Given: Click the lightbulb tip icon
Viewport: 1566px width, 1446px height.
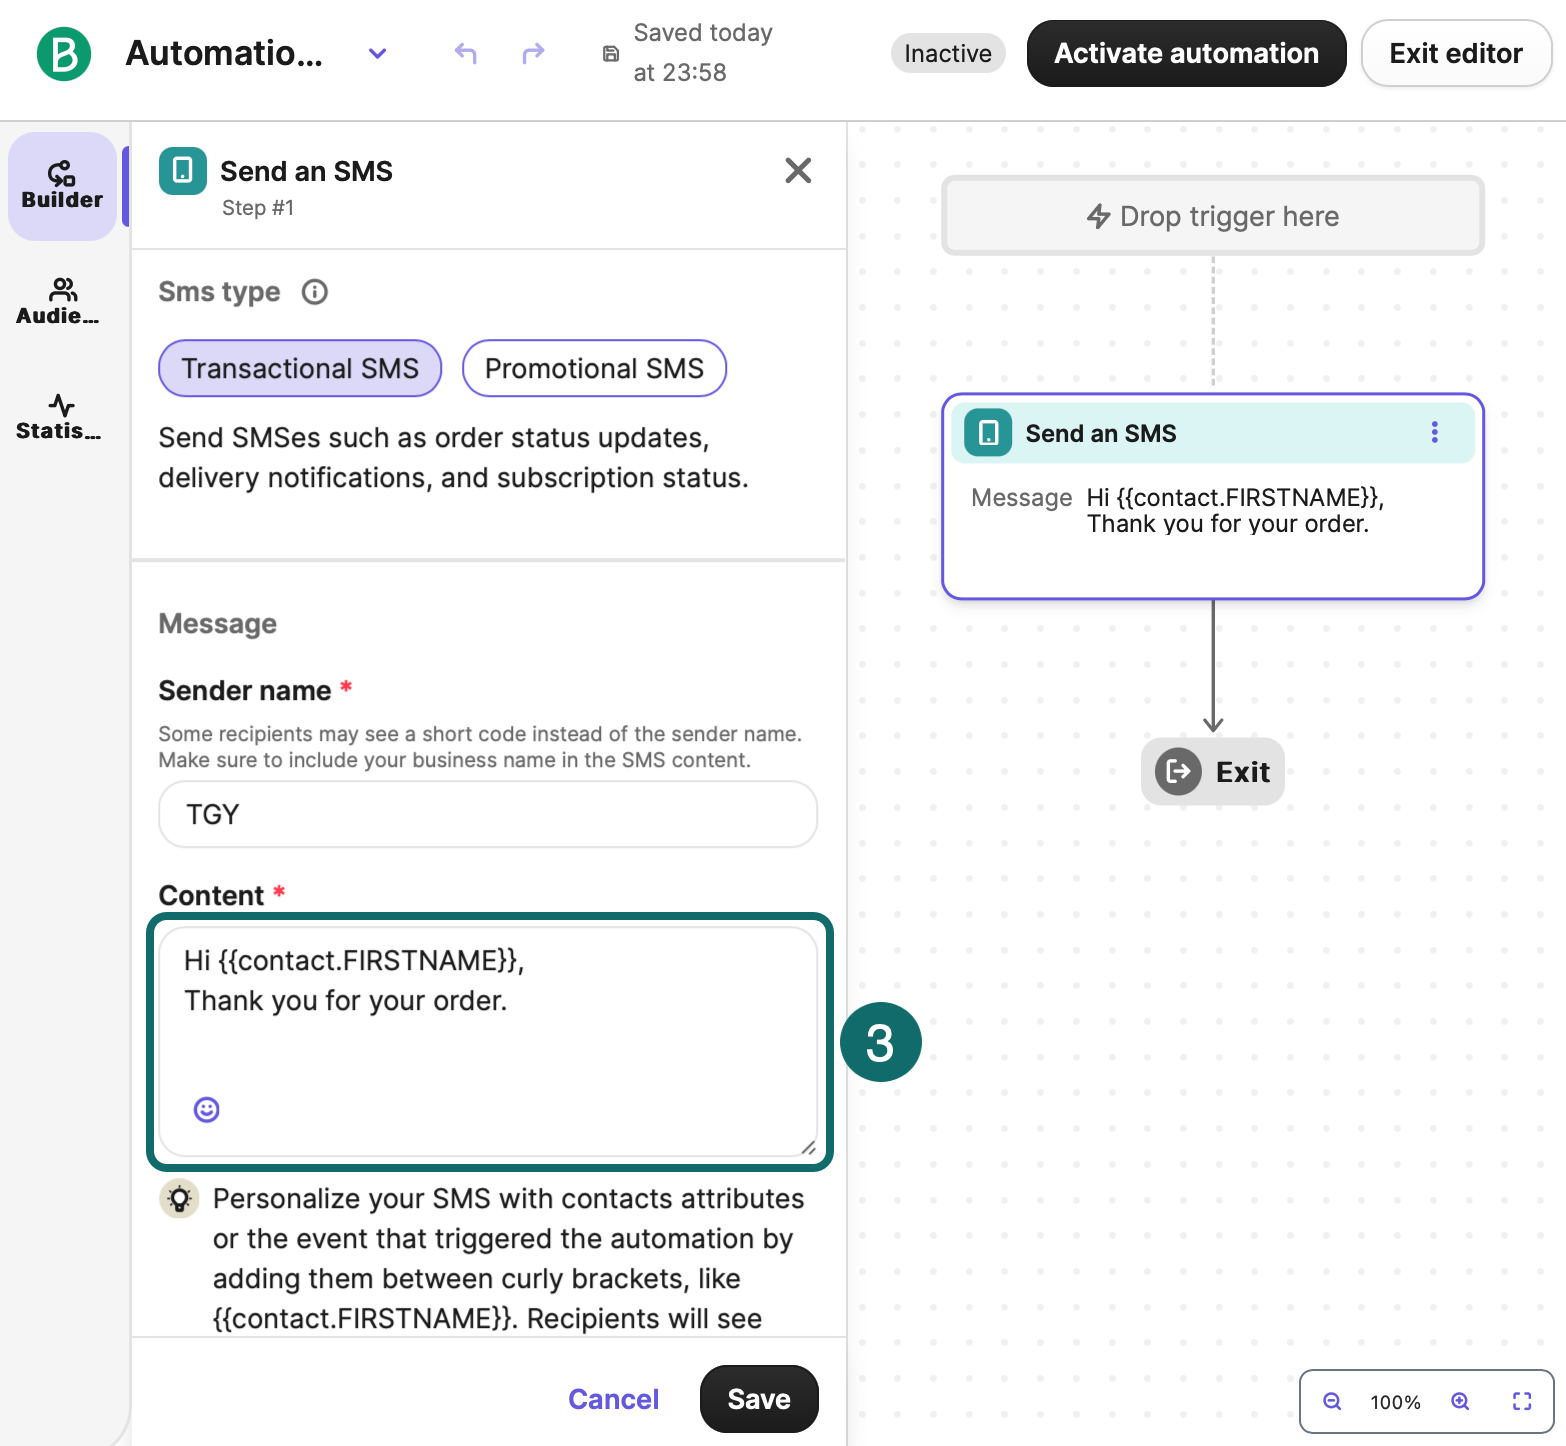Looking at the screenshot, I should click(179, 1198).
